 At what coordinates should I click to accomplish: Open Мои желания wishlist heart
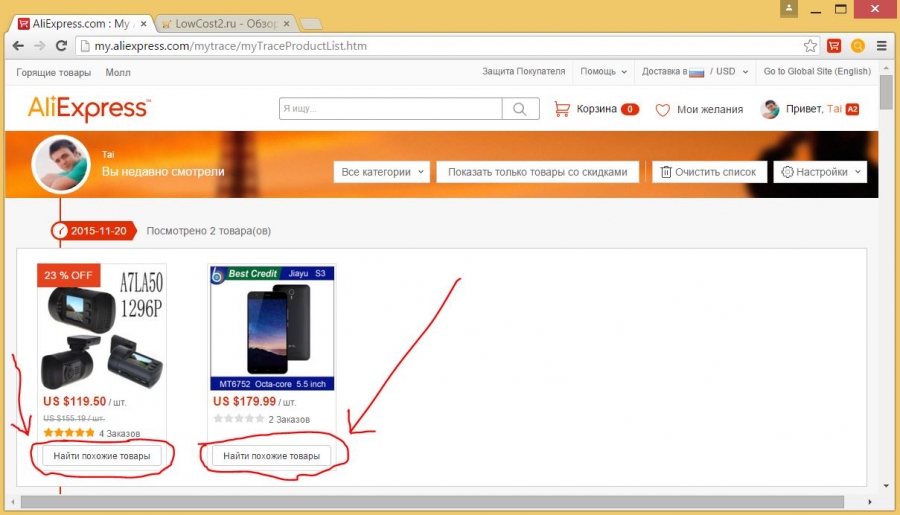pyautogui.click(x=699, y=110)
